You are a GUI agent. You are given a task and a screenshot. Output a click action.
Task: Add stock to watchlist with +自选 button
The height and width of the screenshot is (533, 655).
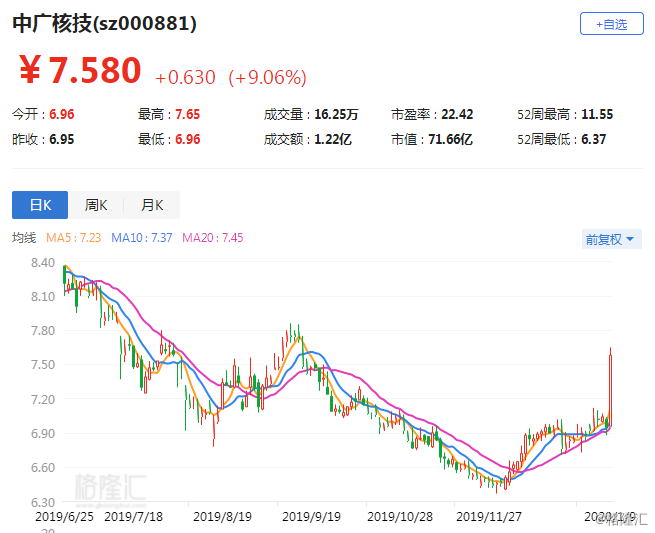(x=611, y=24)
